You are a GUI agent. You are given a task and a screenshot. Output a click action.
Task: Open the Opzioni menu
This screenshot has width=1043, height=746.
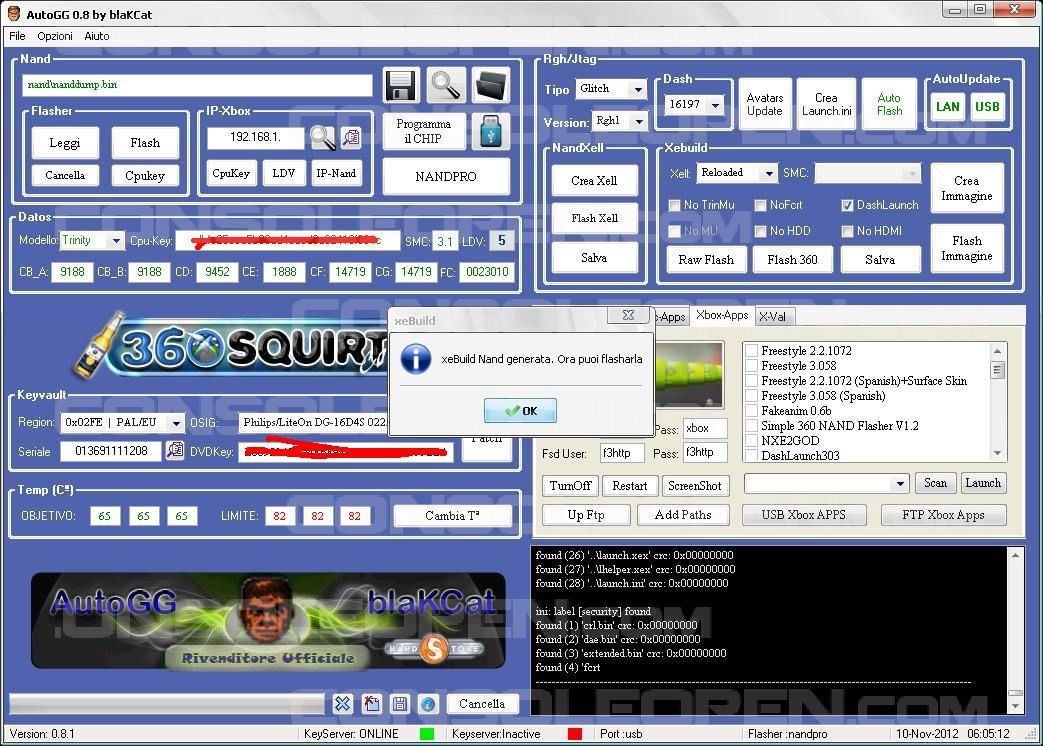(x=55, y=36)
